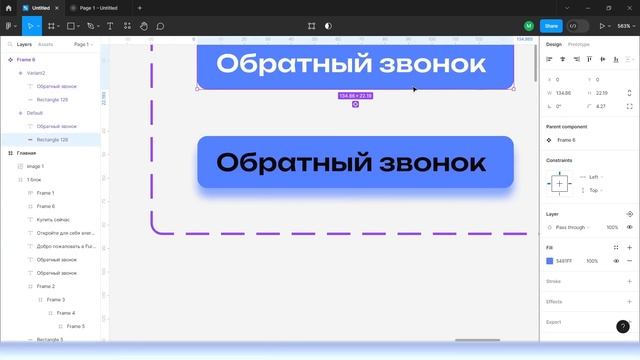Present the prototype with the play icon
The image size is (640, 360).
[x=602, y=26]
